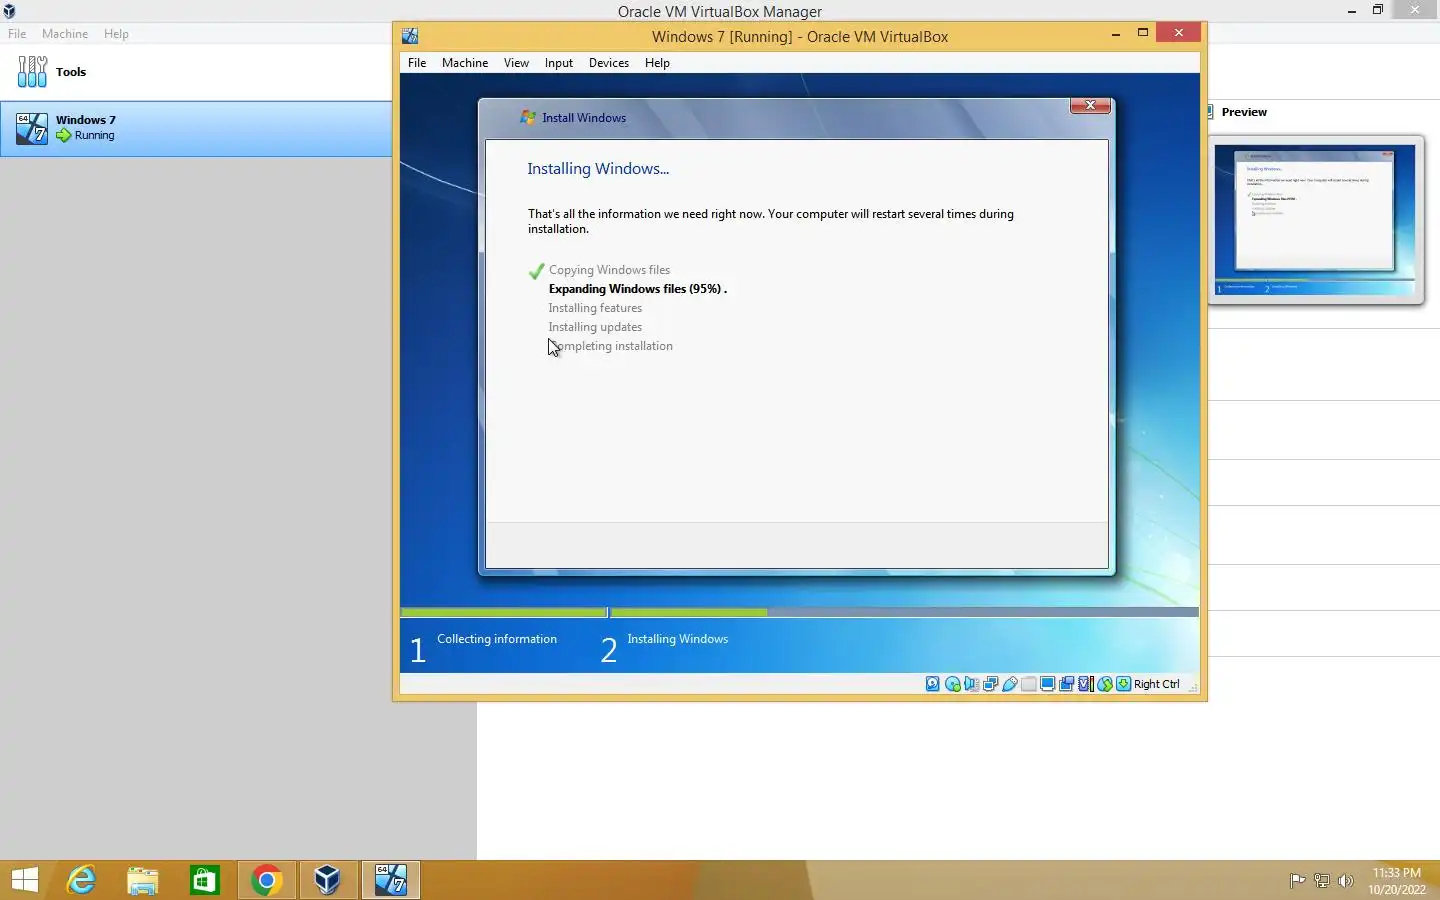Click the CPU virtualization status icon
1440x900 pixels.
click(1086, 684)
